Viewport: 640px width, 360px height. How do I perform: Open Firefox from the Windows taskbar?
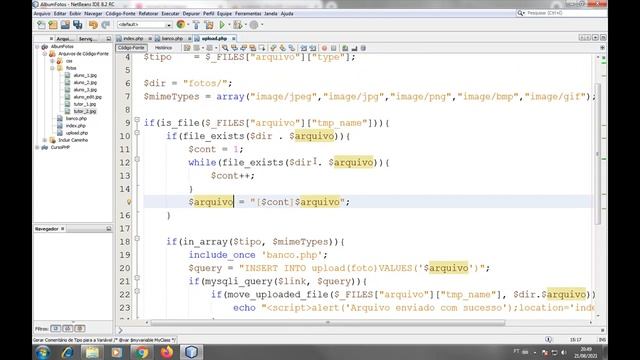[167, 352]
